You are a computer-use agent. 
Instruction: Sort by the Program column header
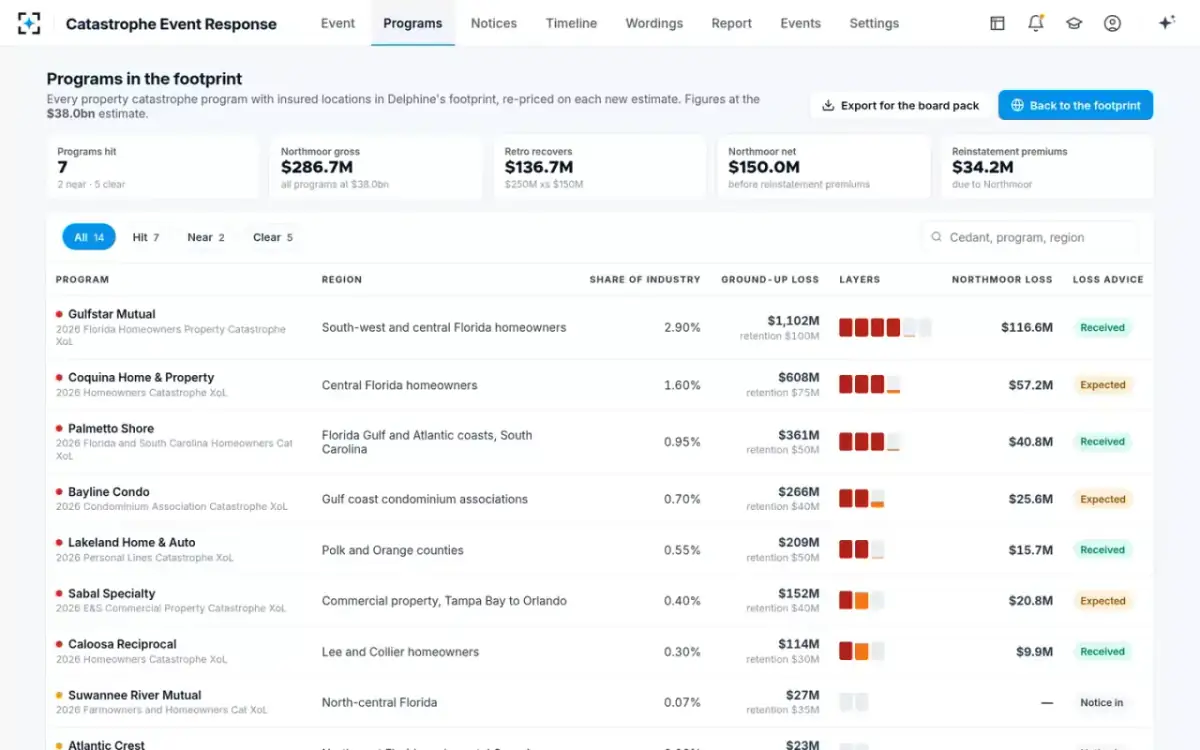click(x=82, y=280)
